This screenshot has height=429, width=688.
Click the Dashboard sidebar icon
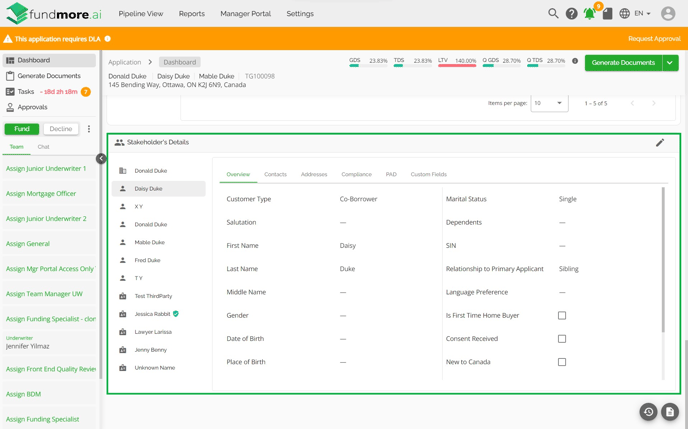tap(10, 60)
